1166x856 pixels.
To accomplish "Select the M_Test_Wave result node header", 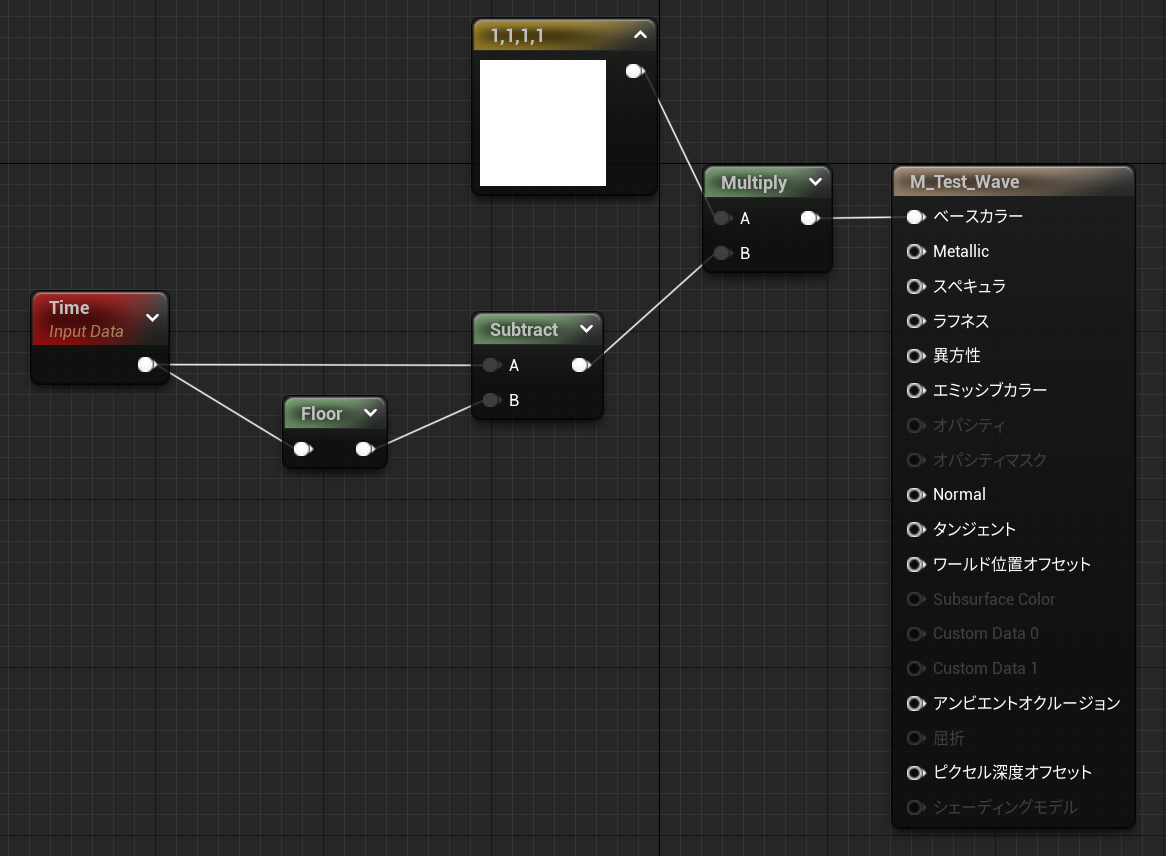I will pos(1014,182).
